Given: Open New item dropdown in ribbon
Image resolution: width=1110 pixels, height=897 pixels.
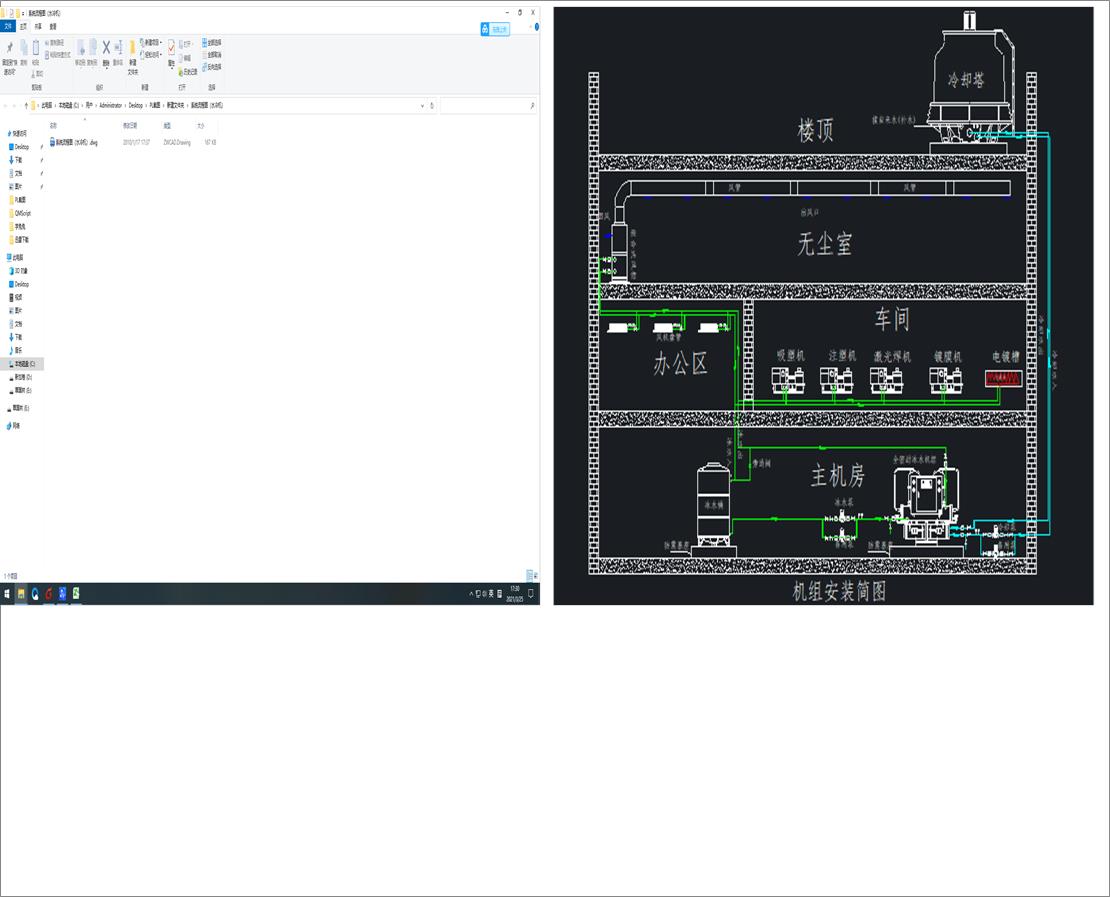Looking at the screenshot, I should [x=151, y=42].
